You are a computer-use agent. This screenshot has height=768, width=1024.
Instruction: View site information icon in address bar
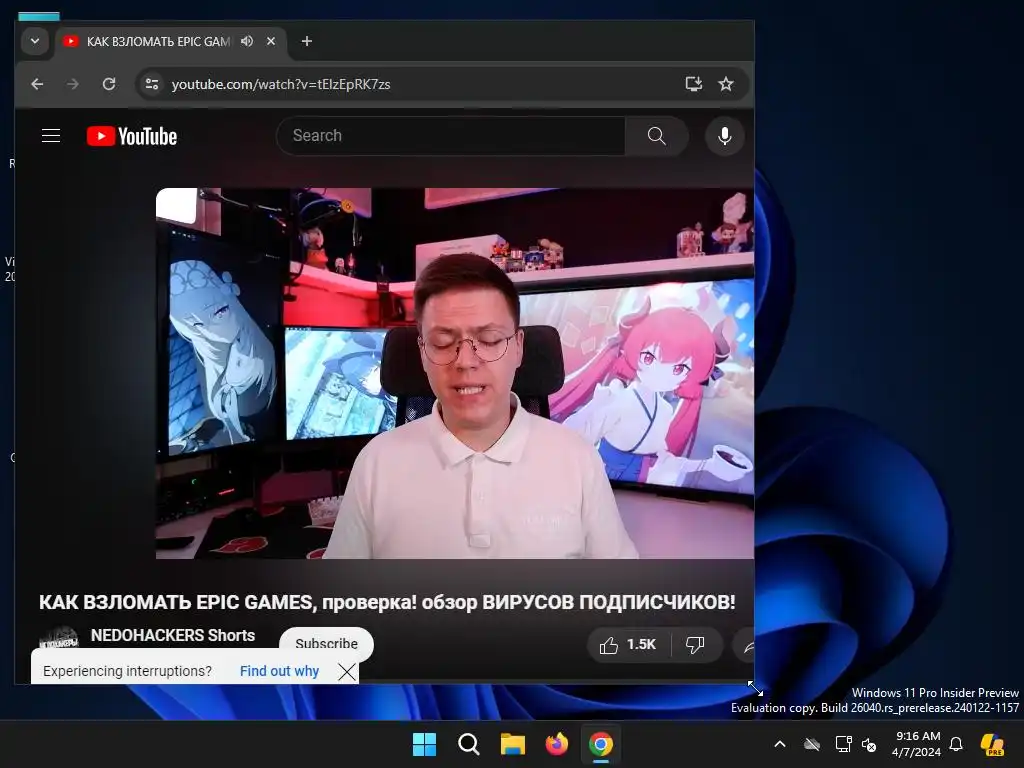tap(152, 84)
